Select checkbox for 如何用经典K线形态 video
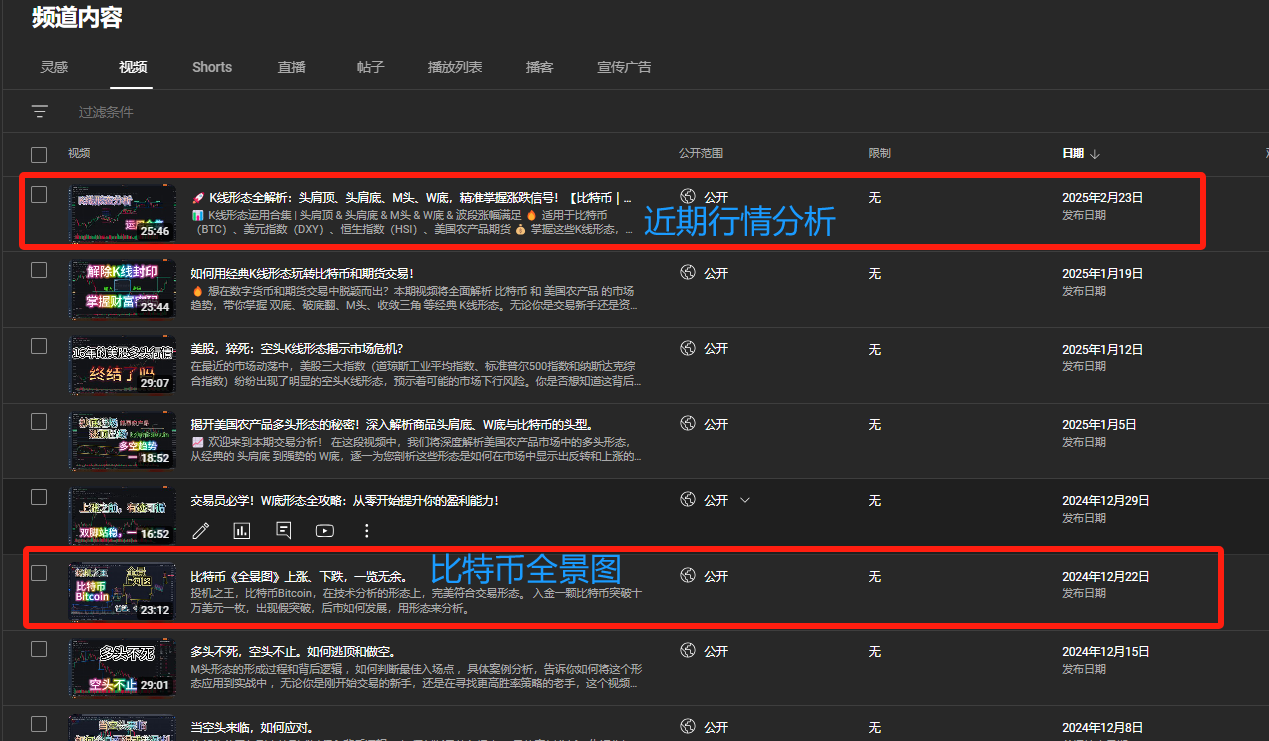Viewport: 1269px width, 741px height. tap(39, 270)
